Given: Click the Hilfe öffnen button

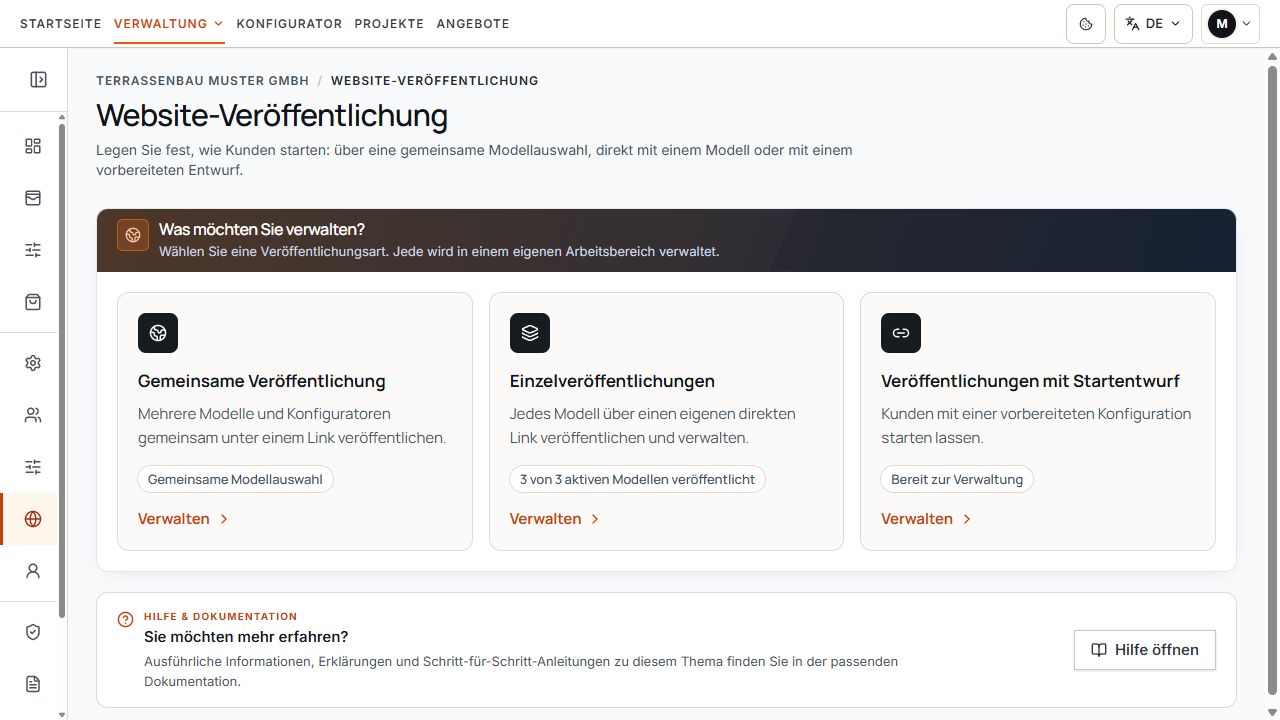Looking at the screenshot, I should click(1145, 650).
